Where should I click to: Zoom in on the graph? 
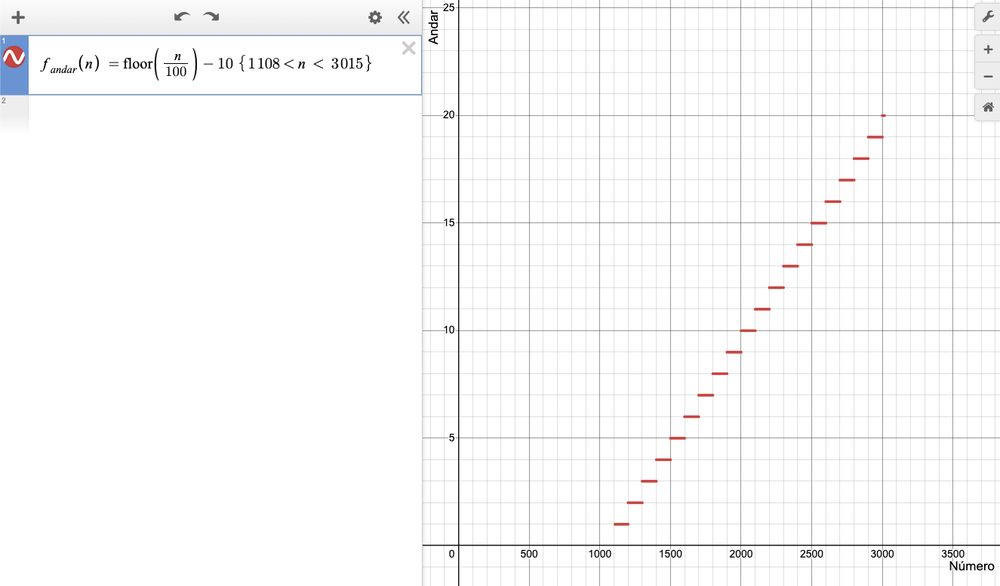987,49
